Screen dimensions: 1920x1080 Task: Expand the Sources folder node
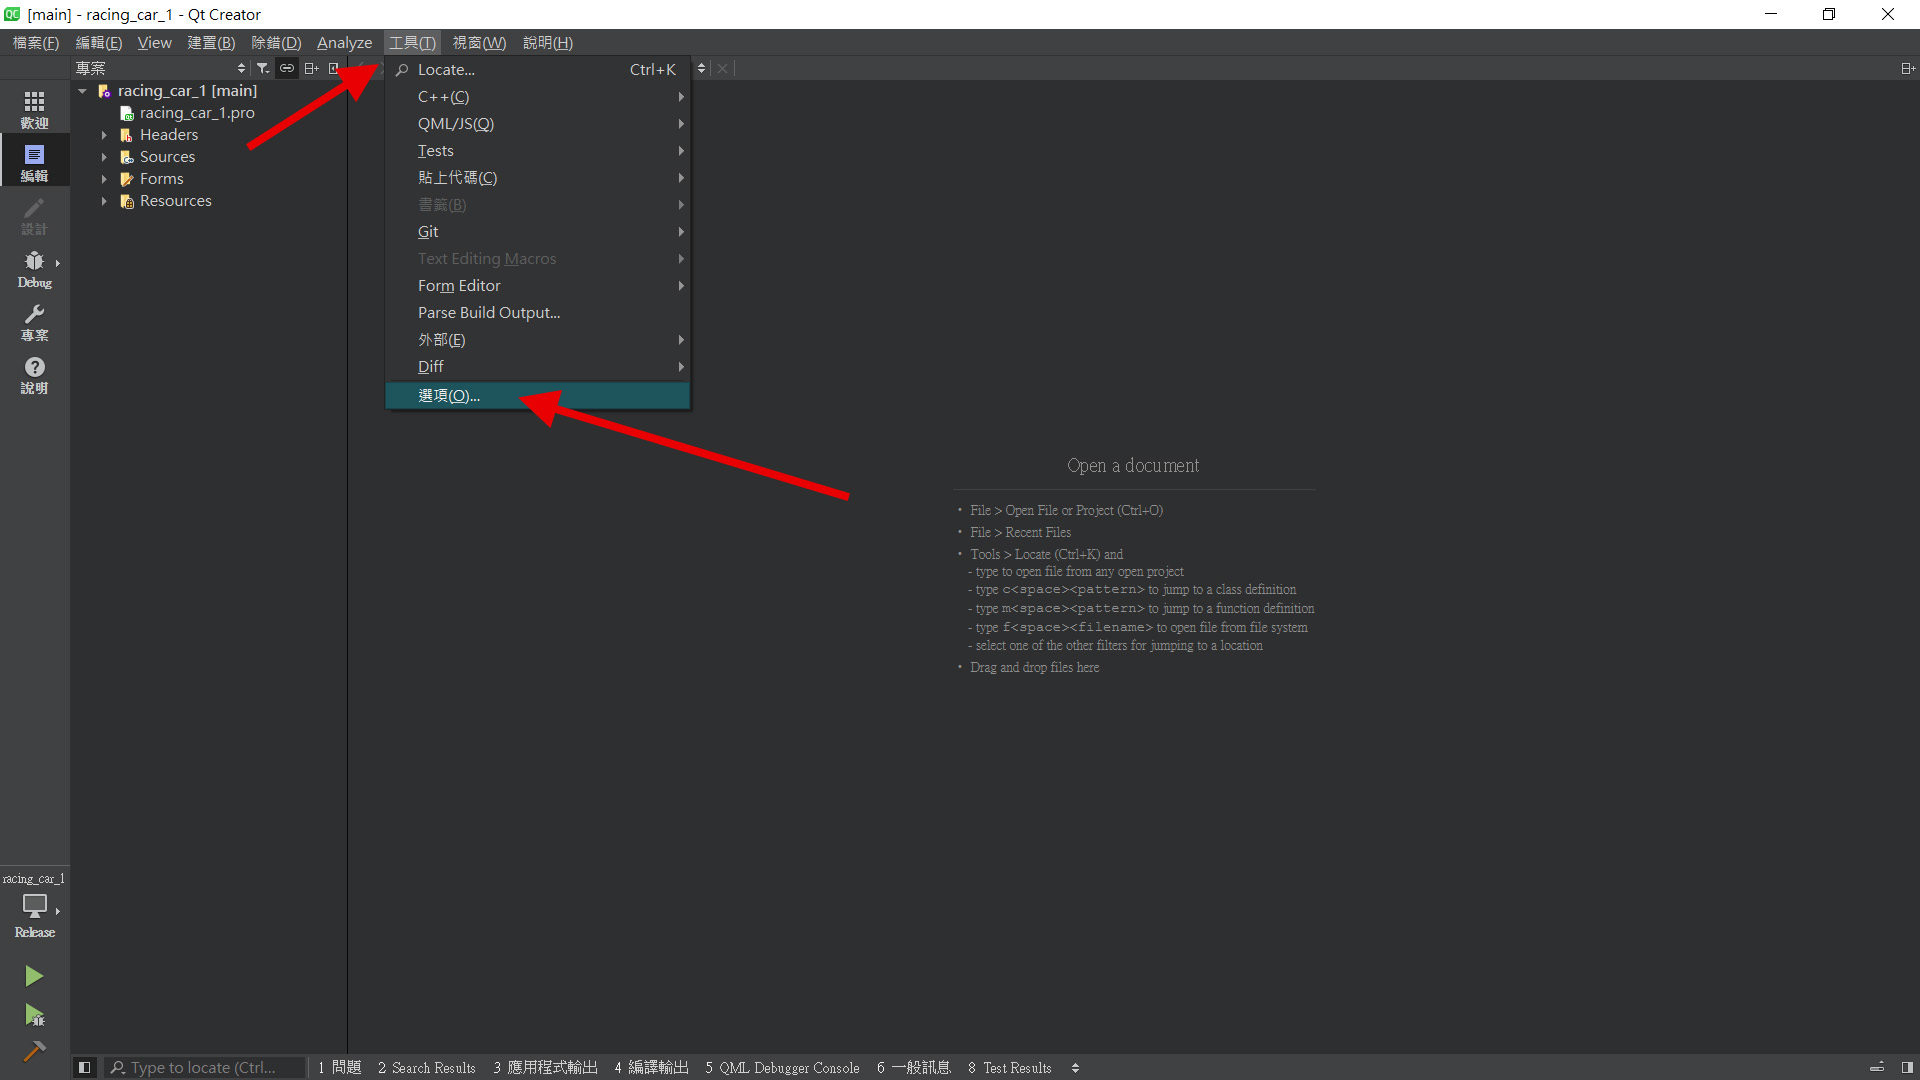pyautogui.click(x=104, y=157)
